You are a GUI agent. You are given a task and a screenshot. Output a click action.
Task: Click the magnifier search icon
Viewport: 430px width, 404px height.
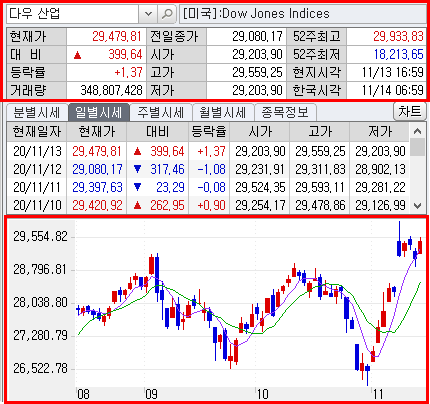(x=167, y=14)
